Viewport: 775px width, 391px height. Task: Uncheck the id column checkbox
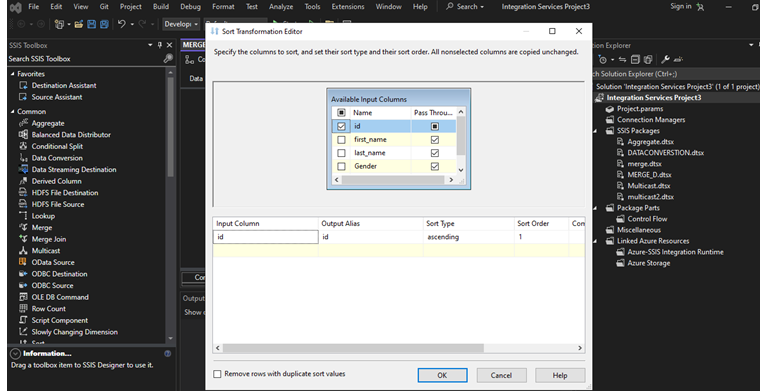pos(341,127)
